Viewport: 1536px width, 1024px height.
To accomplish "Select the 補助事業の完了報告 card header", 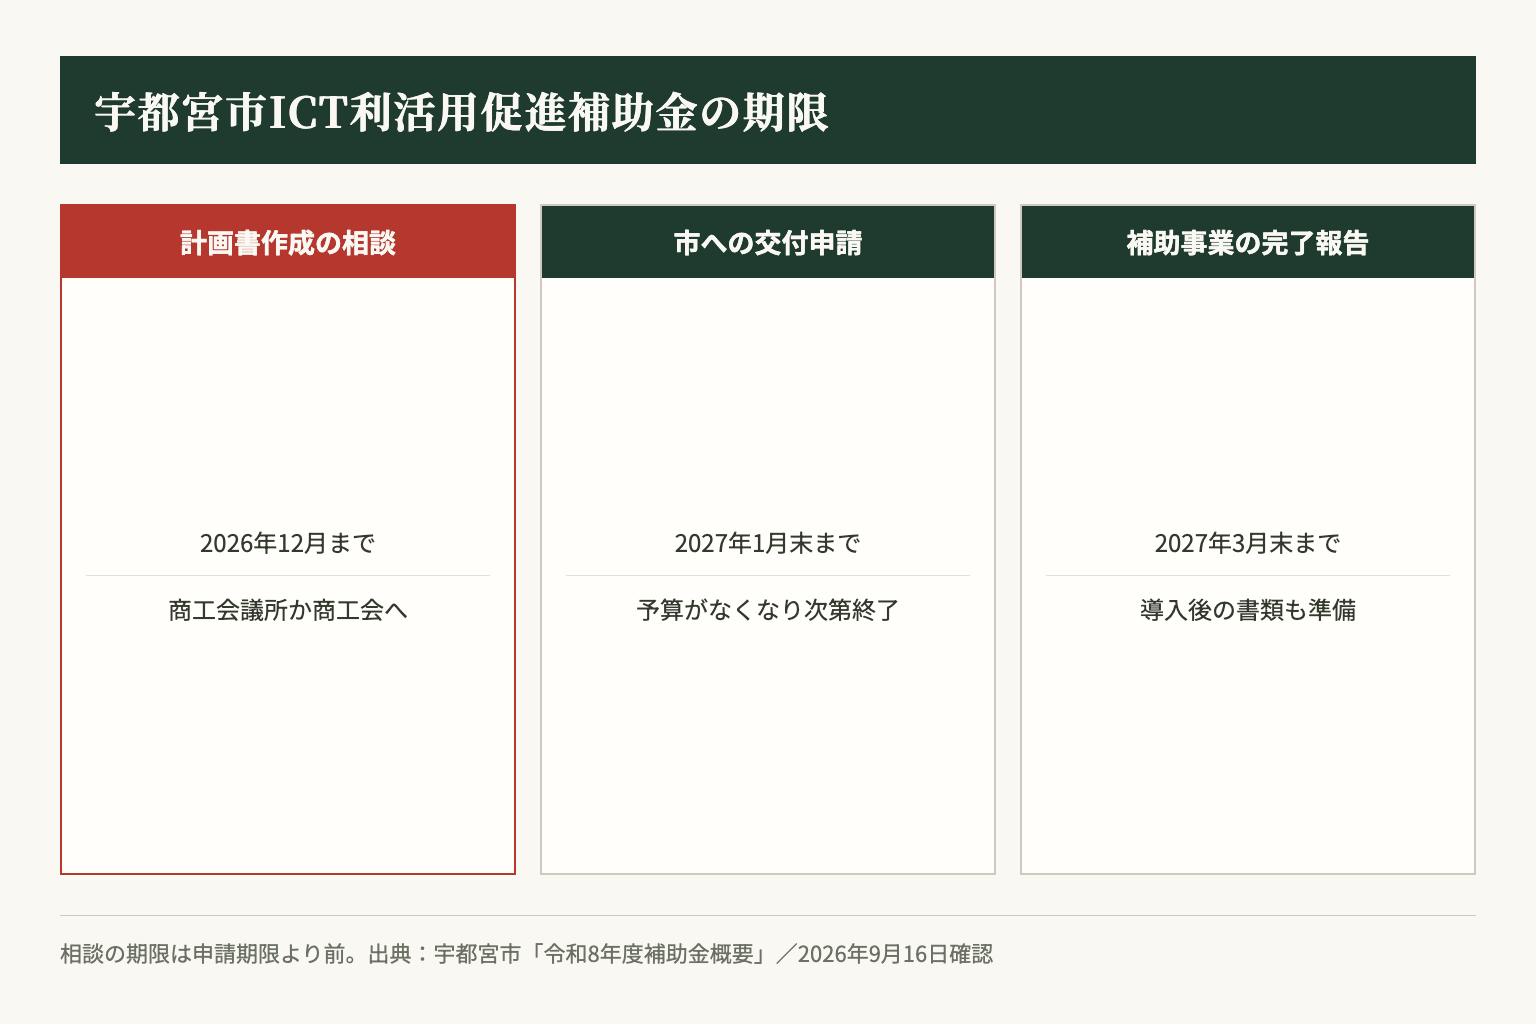I will click(1248, 242).
